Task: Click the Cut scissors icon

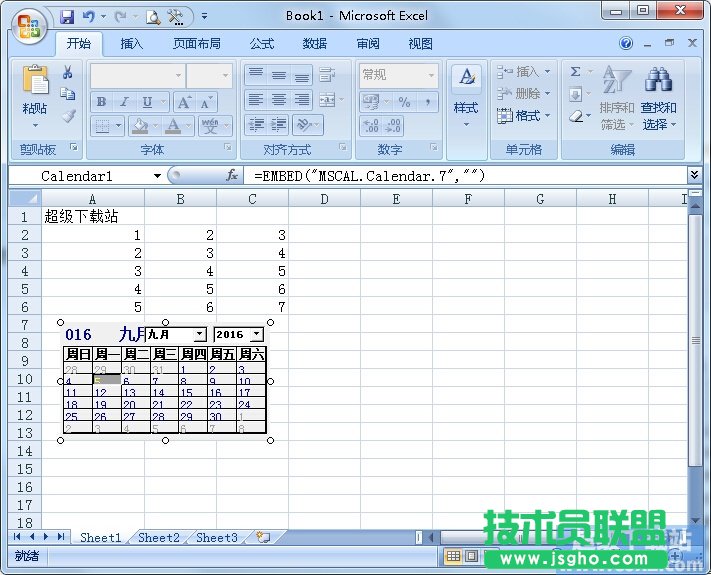Action: [68, 72]
